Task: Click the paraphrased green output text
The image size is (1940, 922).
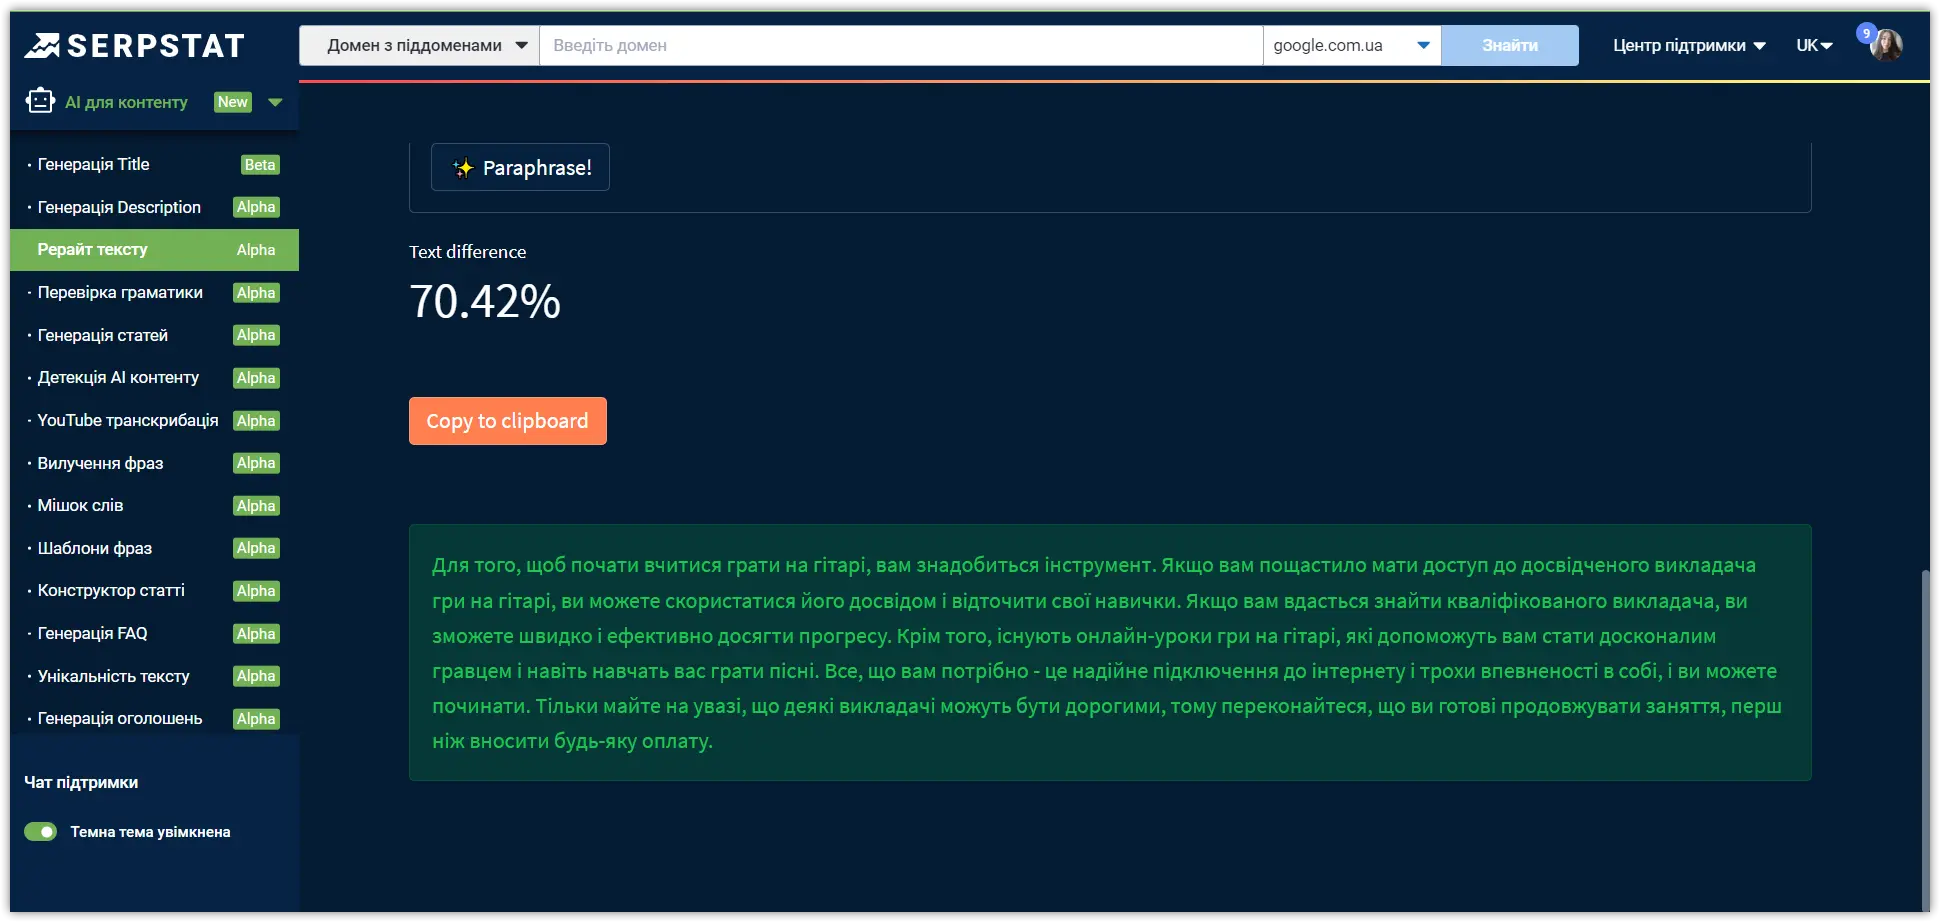Action: [x=1108, y=653]
